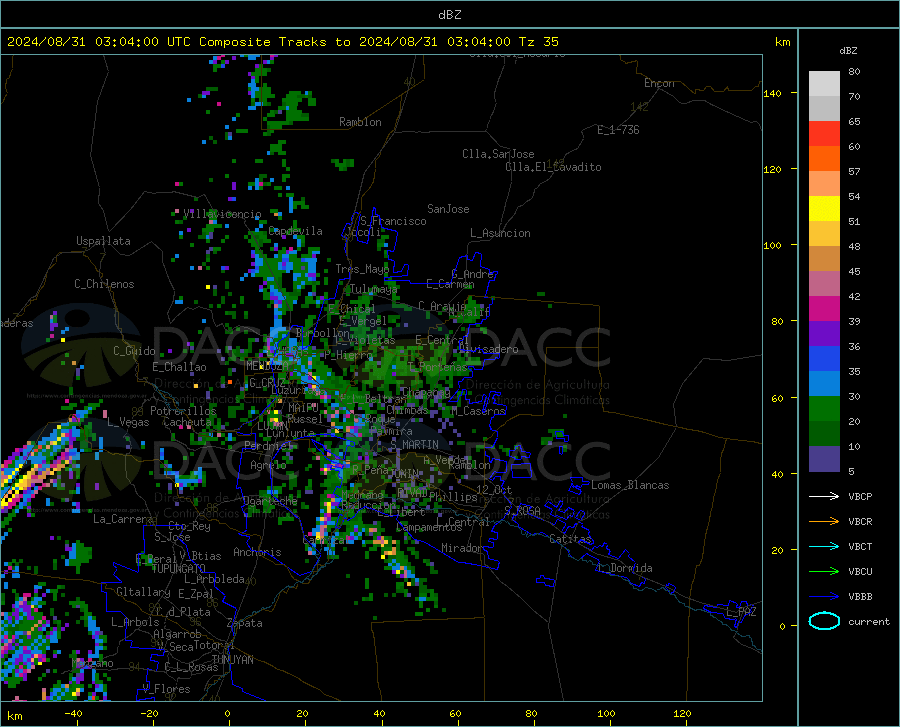Click the E_1-736 map label

[618, 130]
